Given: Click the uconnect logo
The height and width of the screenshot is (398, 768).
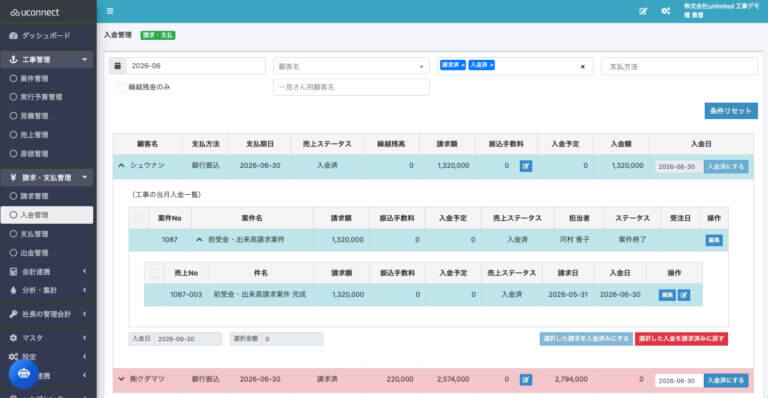Looking at the screenshot, I should click(34, 12).
